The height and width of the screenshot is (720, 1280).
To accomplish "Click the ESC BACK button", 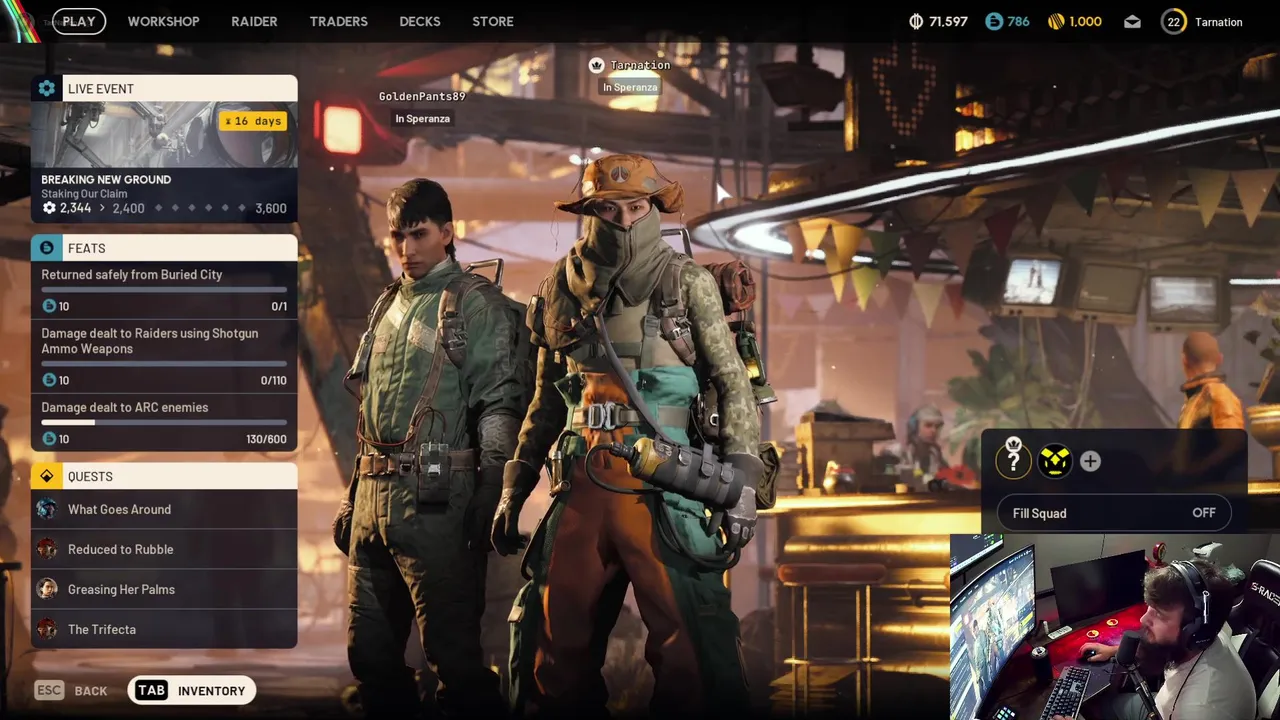I will pos(71,690).
